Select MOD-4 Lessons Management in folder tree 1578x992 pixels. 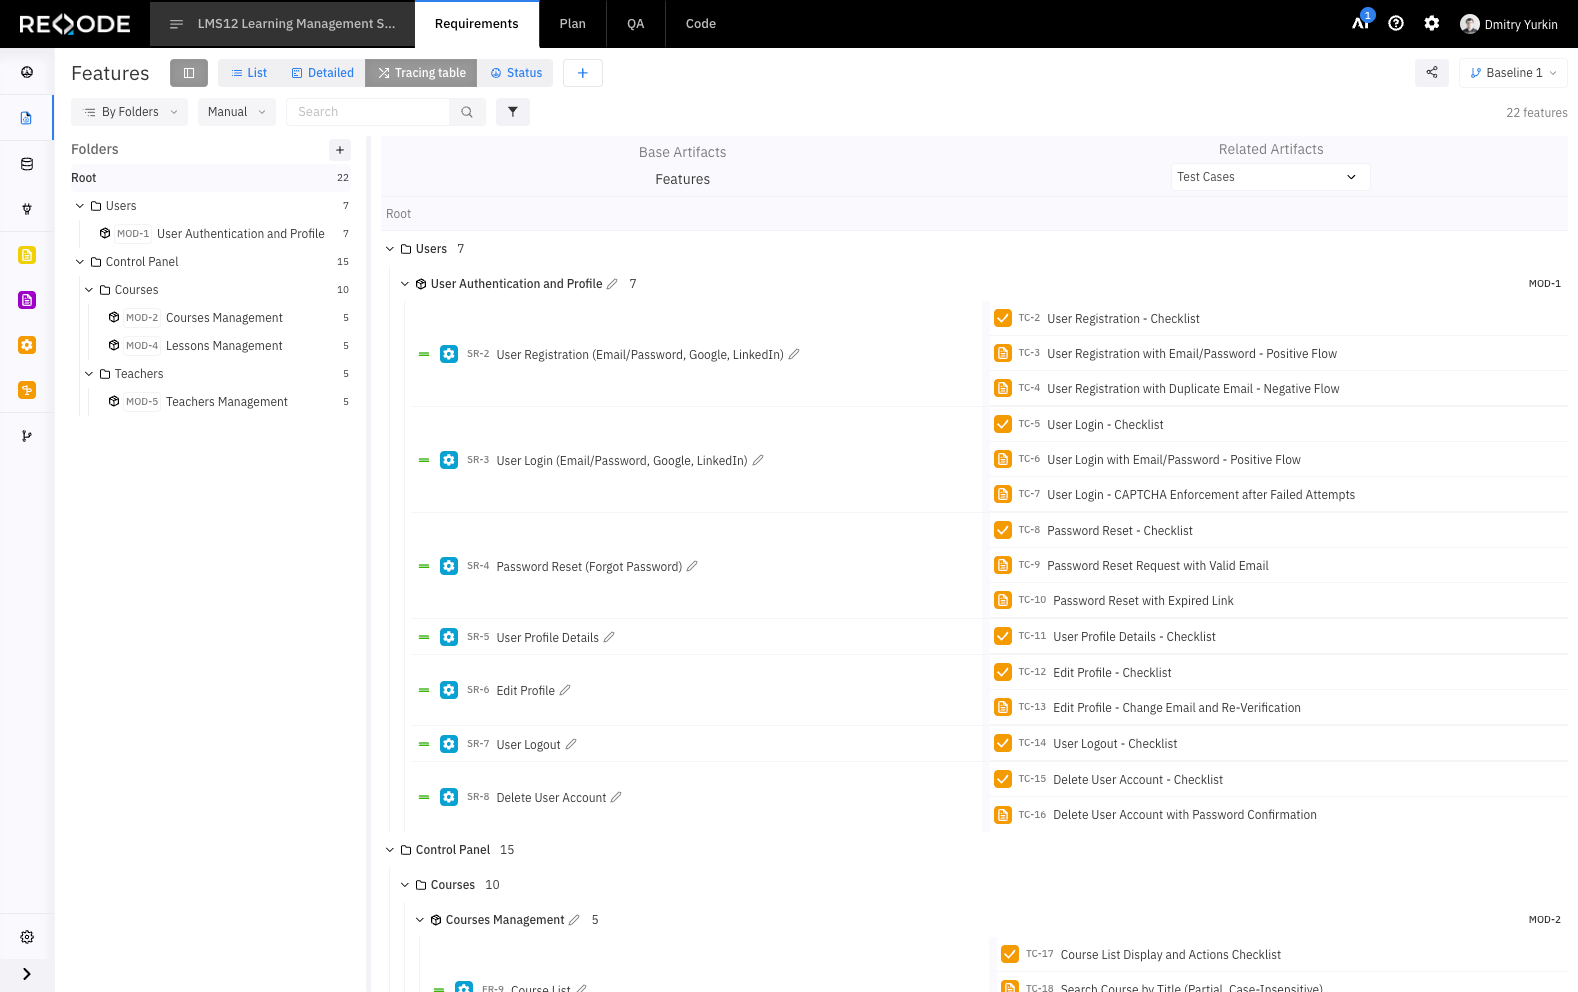(224, 346)
